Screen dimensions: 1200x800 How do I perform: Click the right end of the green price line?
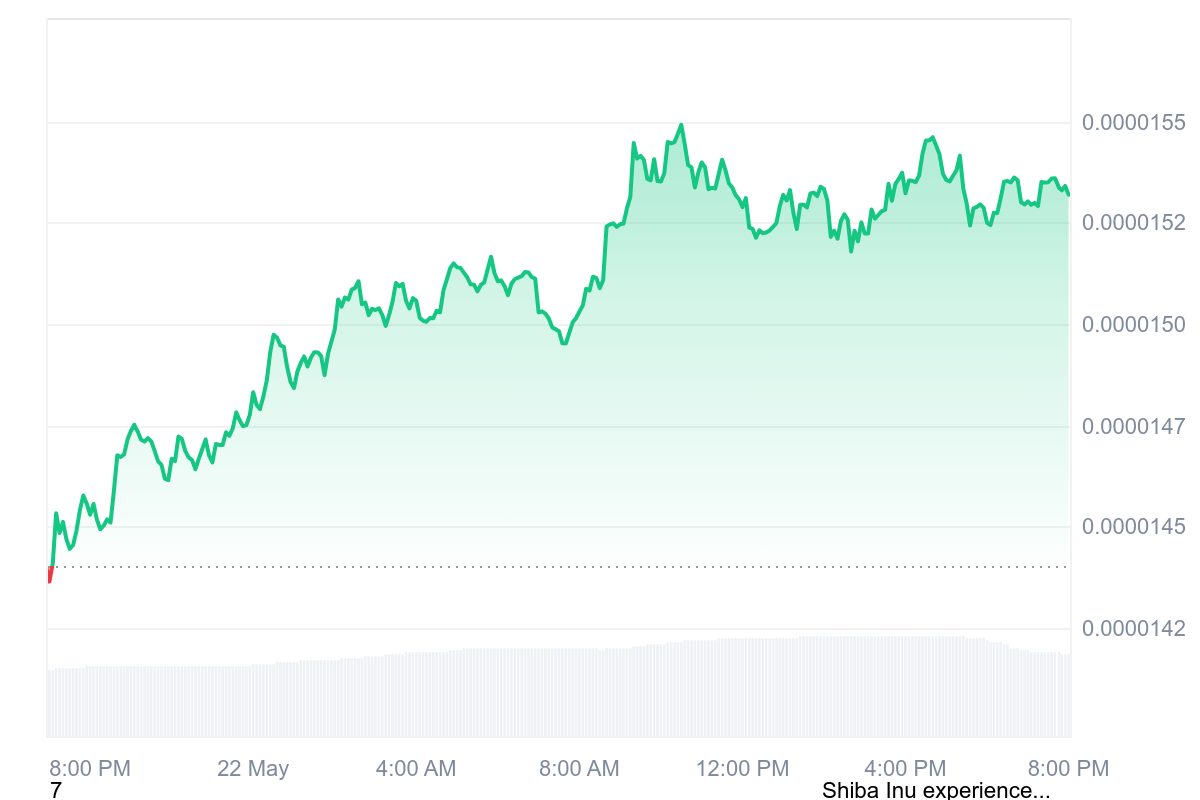[x=1068, y=194]
